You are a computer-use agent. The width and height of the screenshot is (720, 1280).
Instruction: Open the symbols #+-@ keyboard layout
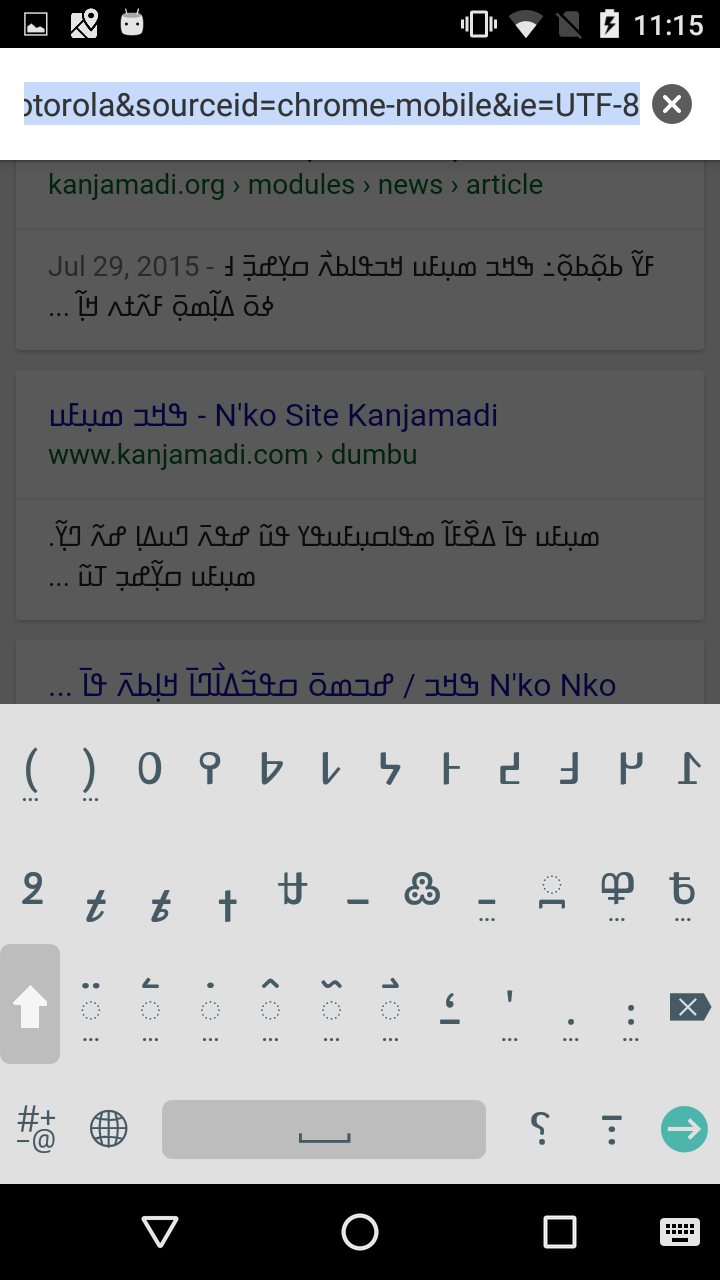tap(36, 1129)
